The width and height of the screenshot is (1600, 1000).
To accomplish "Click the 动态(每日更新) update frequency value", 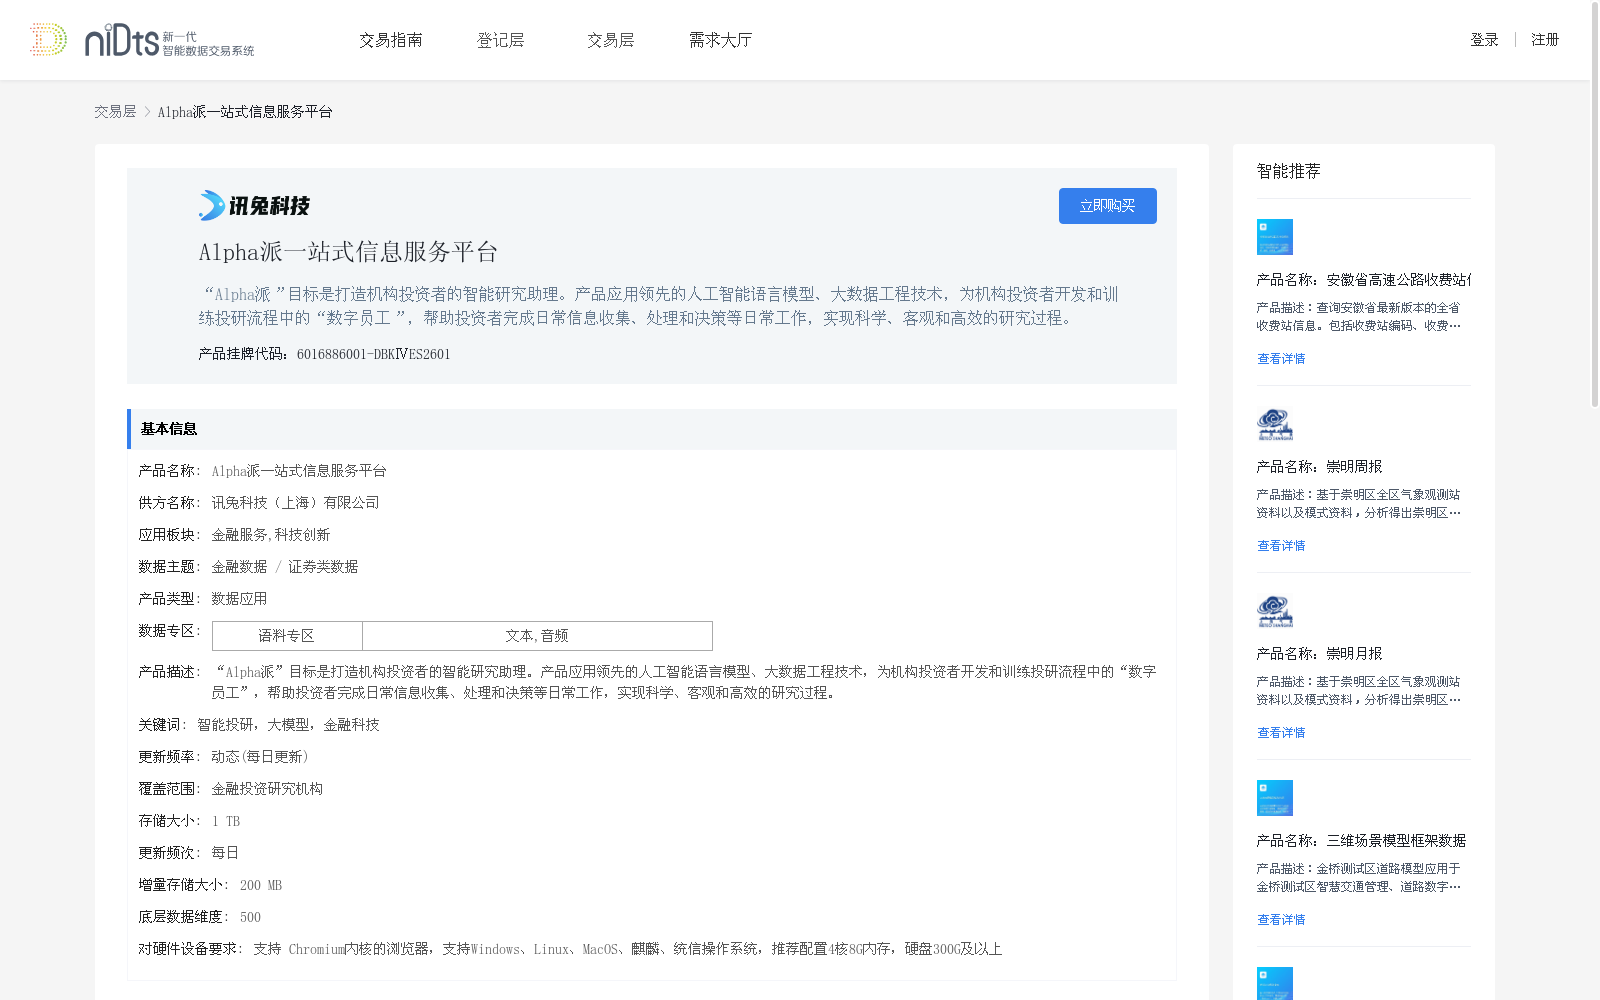I will pos(262,757).
